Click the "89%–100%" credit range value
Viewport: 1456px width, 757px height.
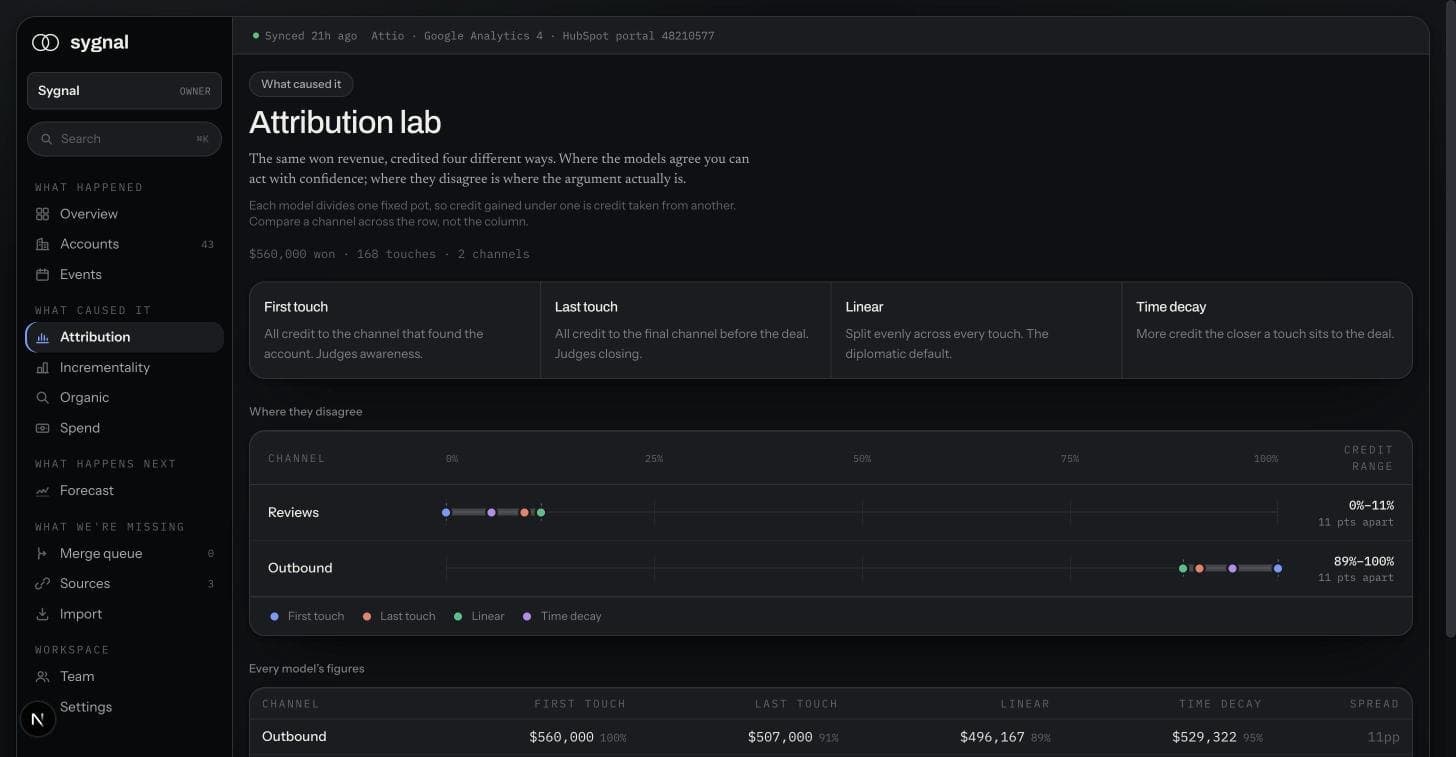(1363, 562)
